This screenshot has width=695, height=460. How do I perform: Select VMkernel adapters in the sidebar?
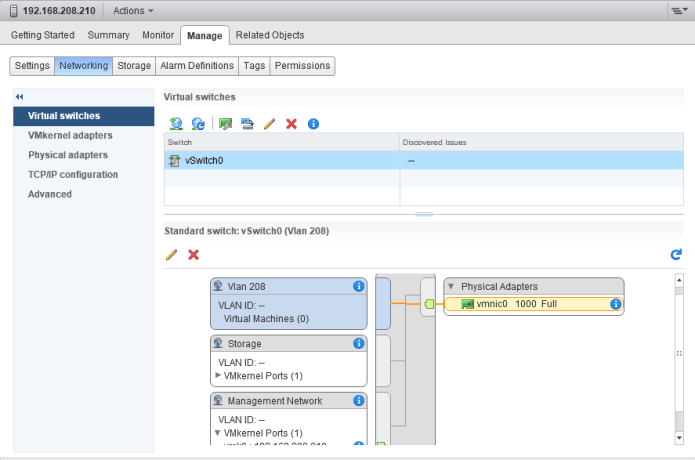pos(70,135)
